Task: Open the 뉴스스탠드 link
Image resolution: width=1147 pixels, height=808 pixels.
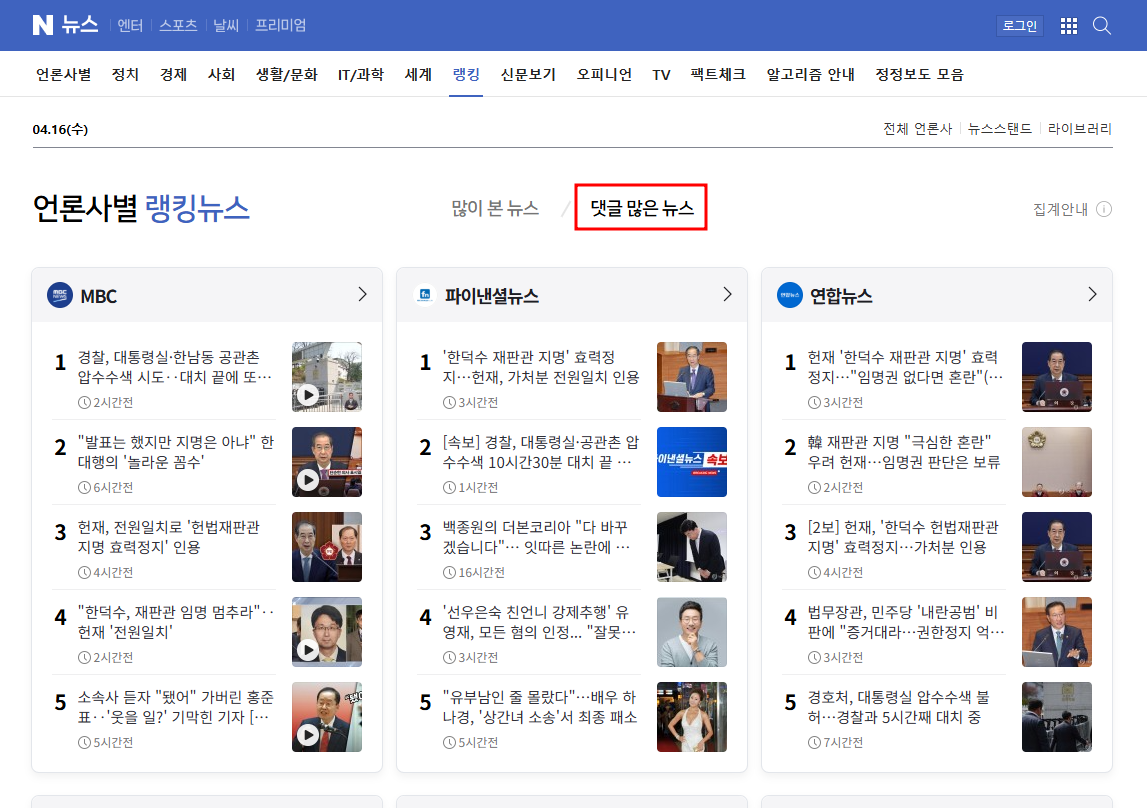Action: coord(999,128)
